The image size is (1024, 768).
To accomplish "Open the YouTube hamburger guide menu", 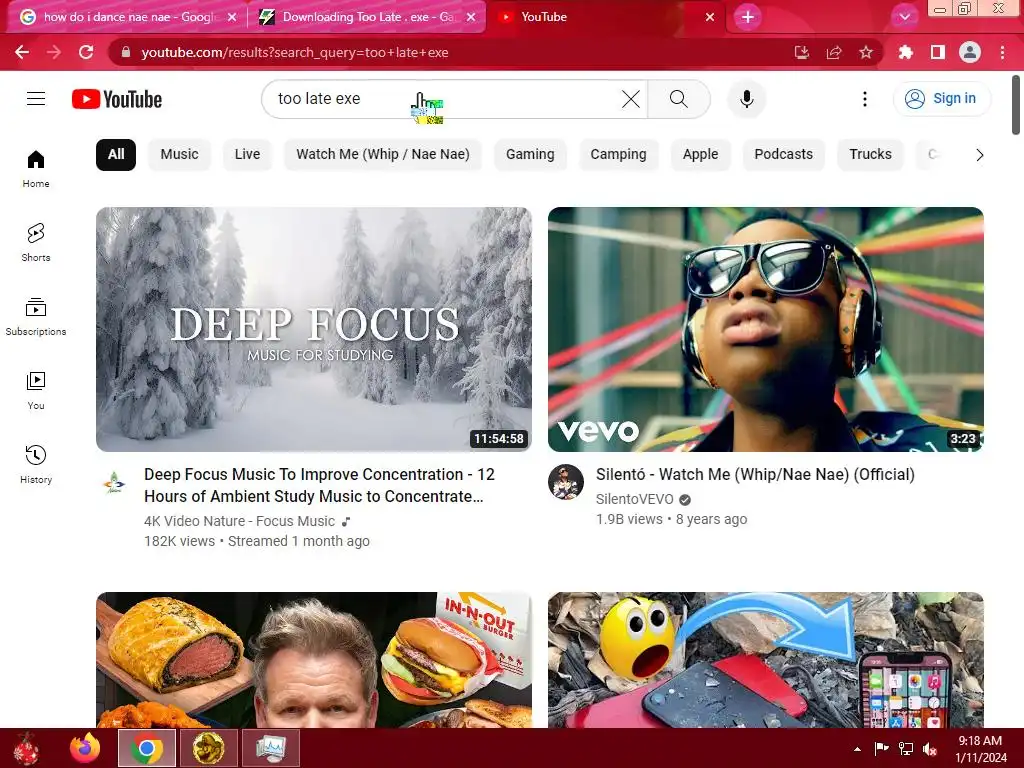I will pos(36,99).
